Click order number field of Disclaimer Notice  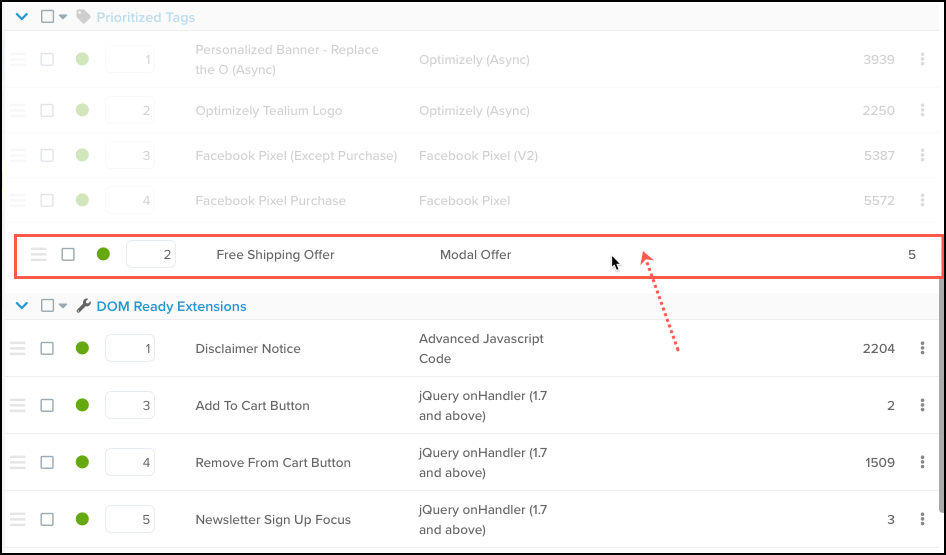130,349
